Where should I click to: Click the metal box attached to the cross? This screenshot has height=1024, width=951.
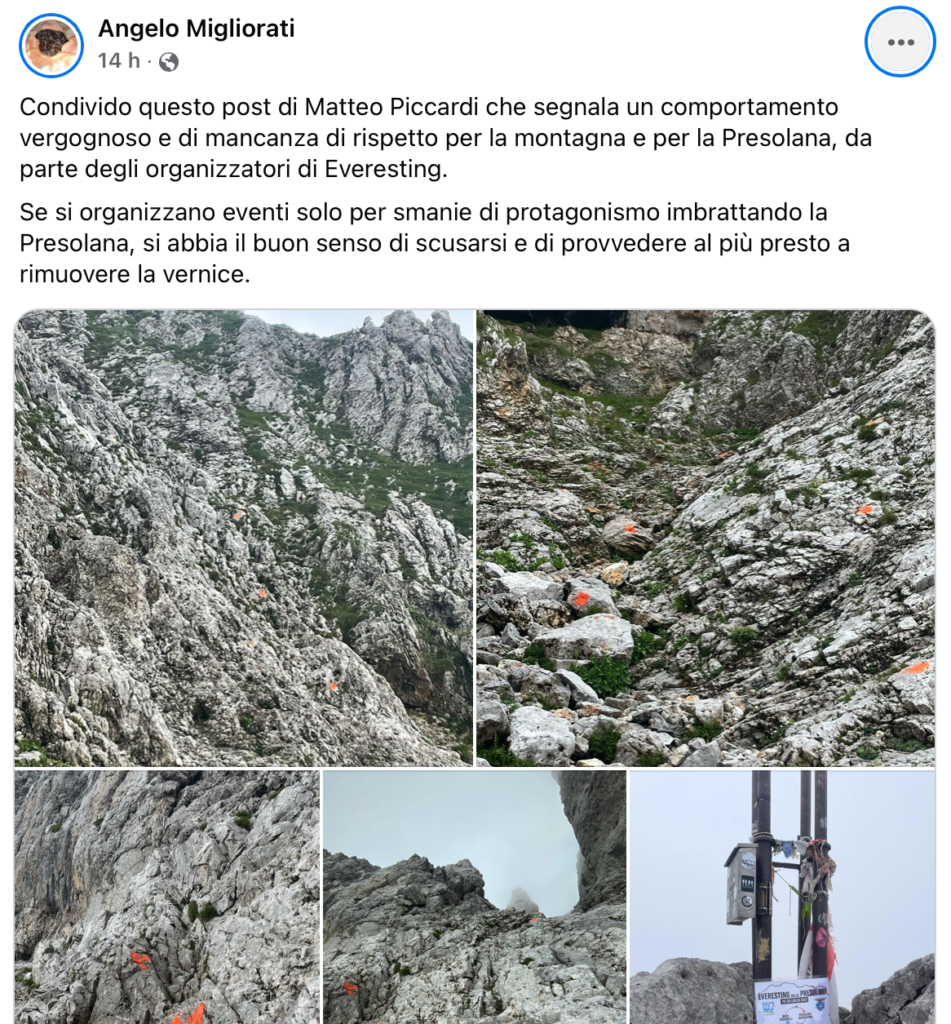coord(741,883)
